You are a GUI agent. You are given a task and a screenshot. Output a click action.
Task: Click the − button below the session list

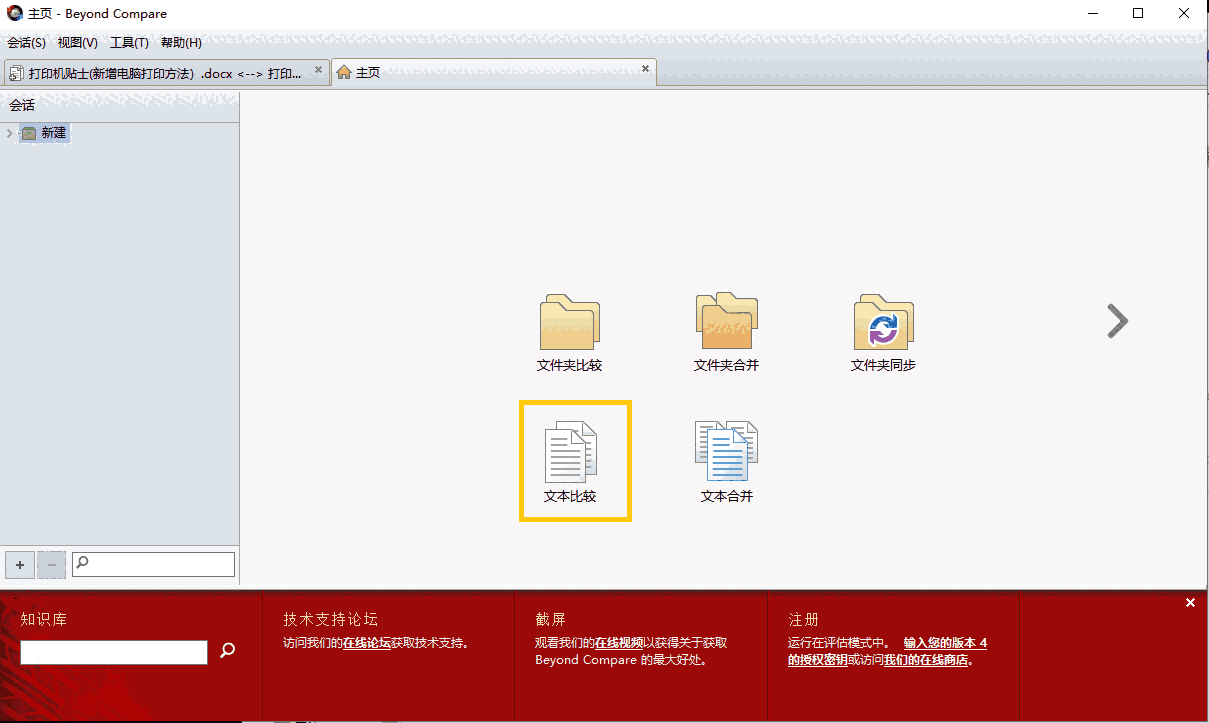tap(51, 564)
